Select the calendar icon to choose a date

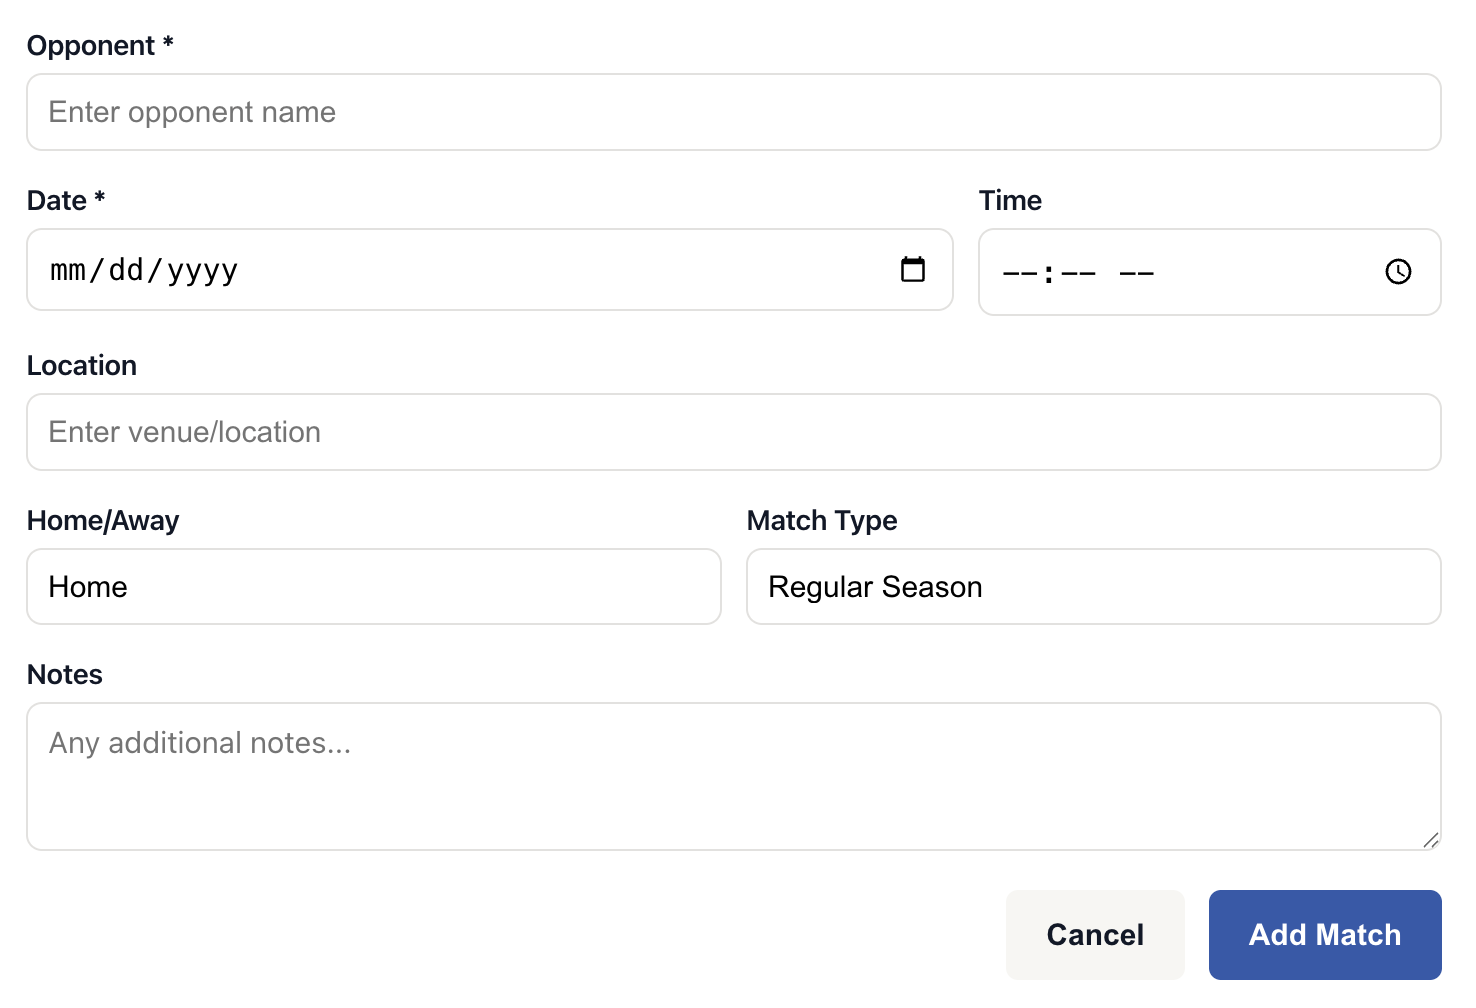click(x=911, y=269)
